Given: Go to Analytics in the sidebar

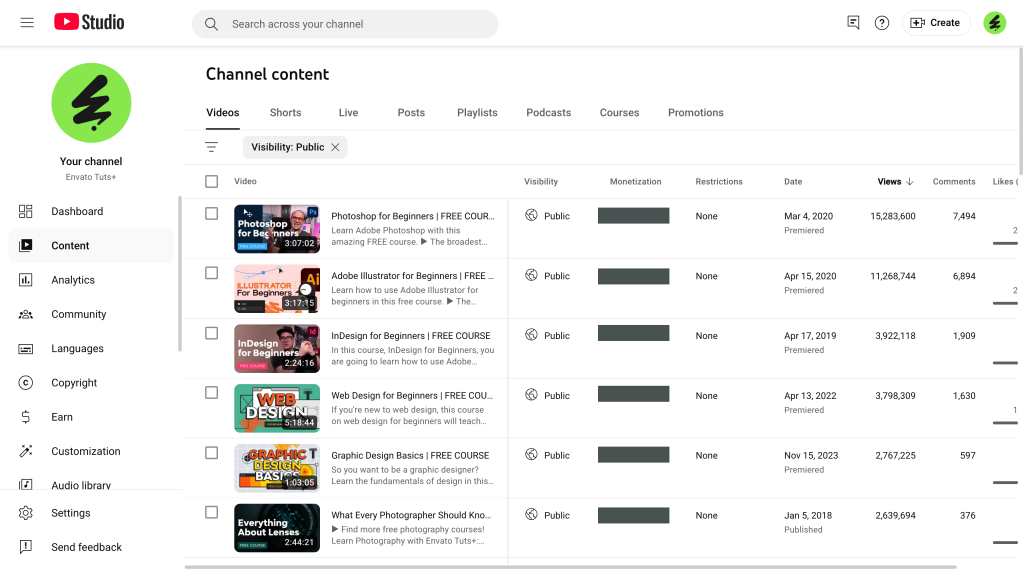Looking at the screenshot, I should point(91,280).
